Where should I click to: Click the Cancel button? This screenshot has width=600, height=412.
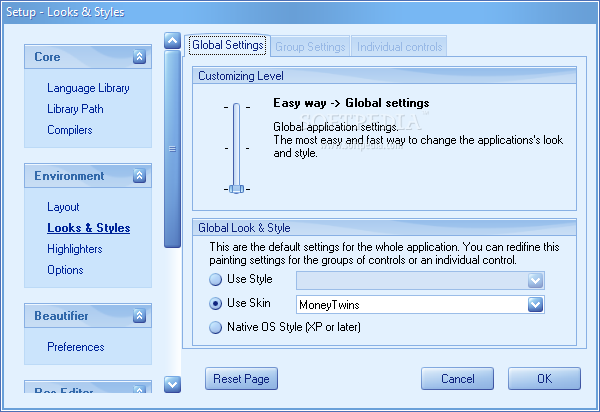click(457, 379)
